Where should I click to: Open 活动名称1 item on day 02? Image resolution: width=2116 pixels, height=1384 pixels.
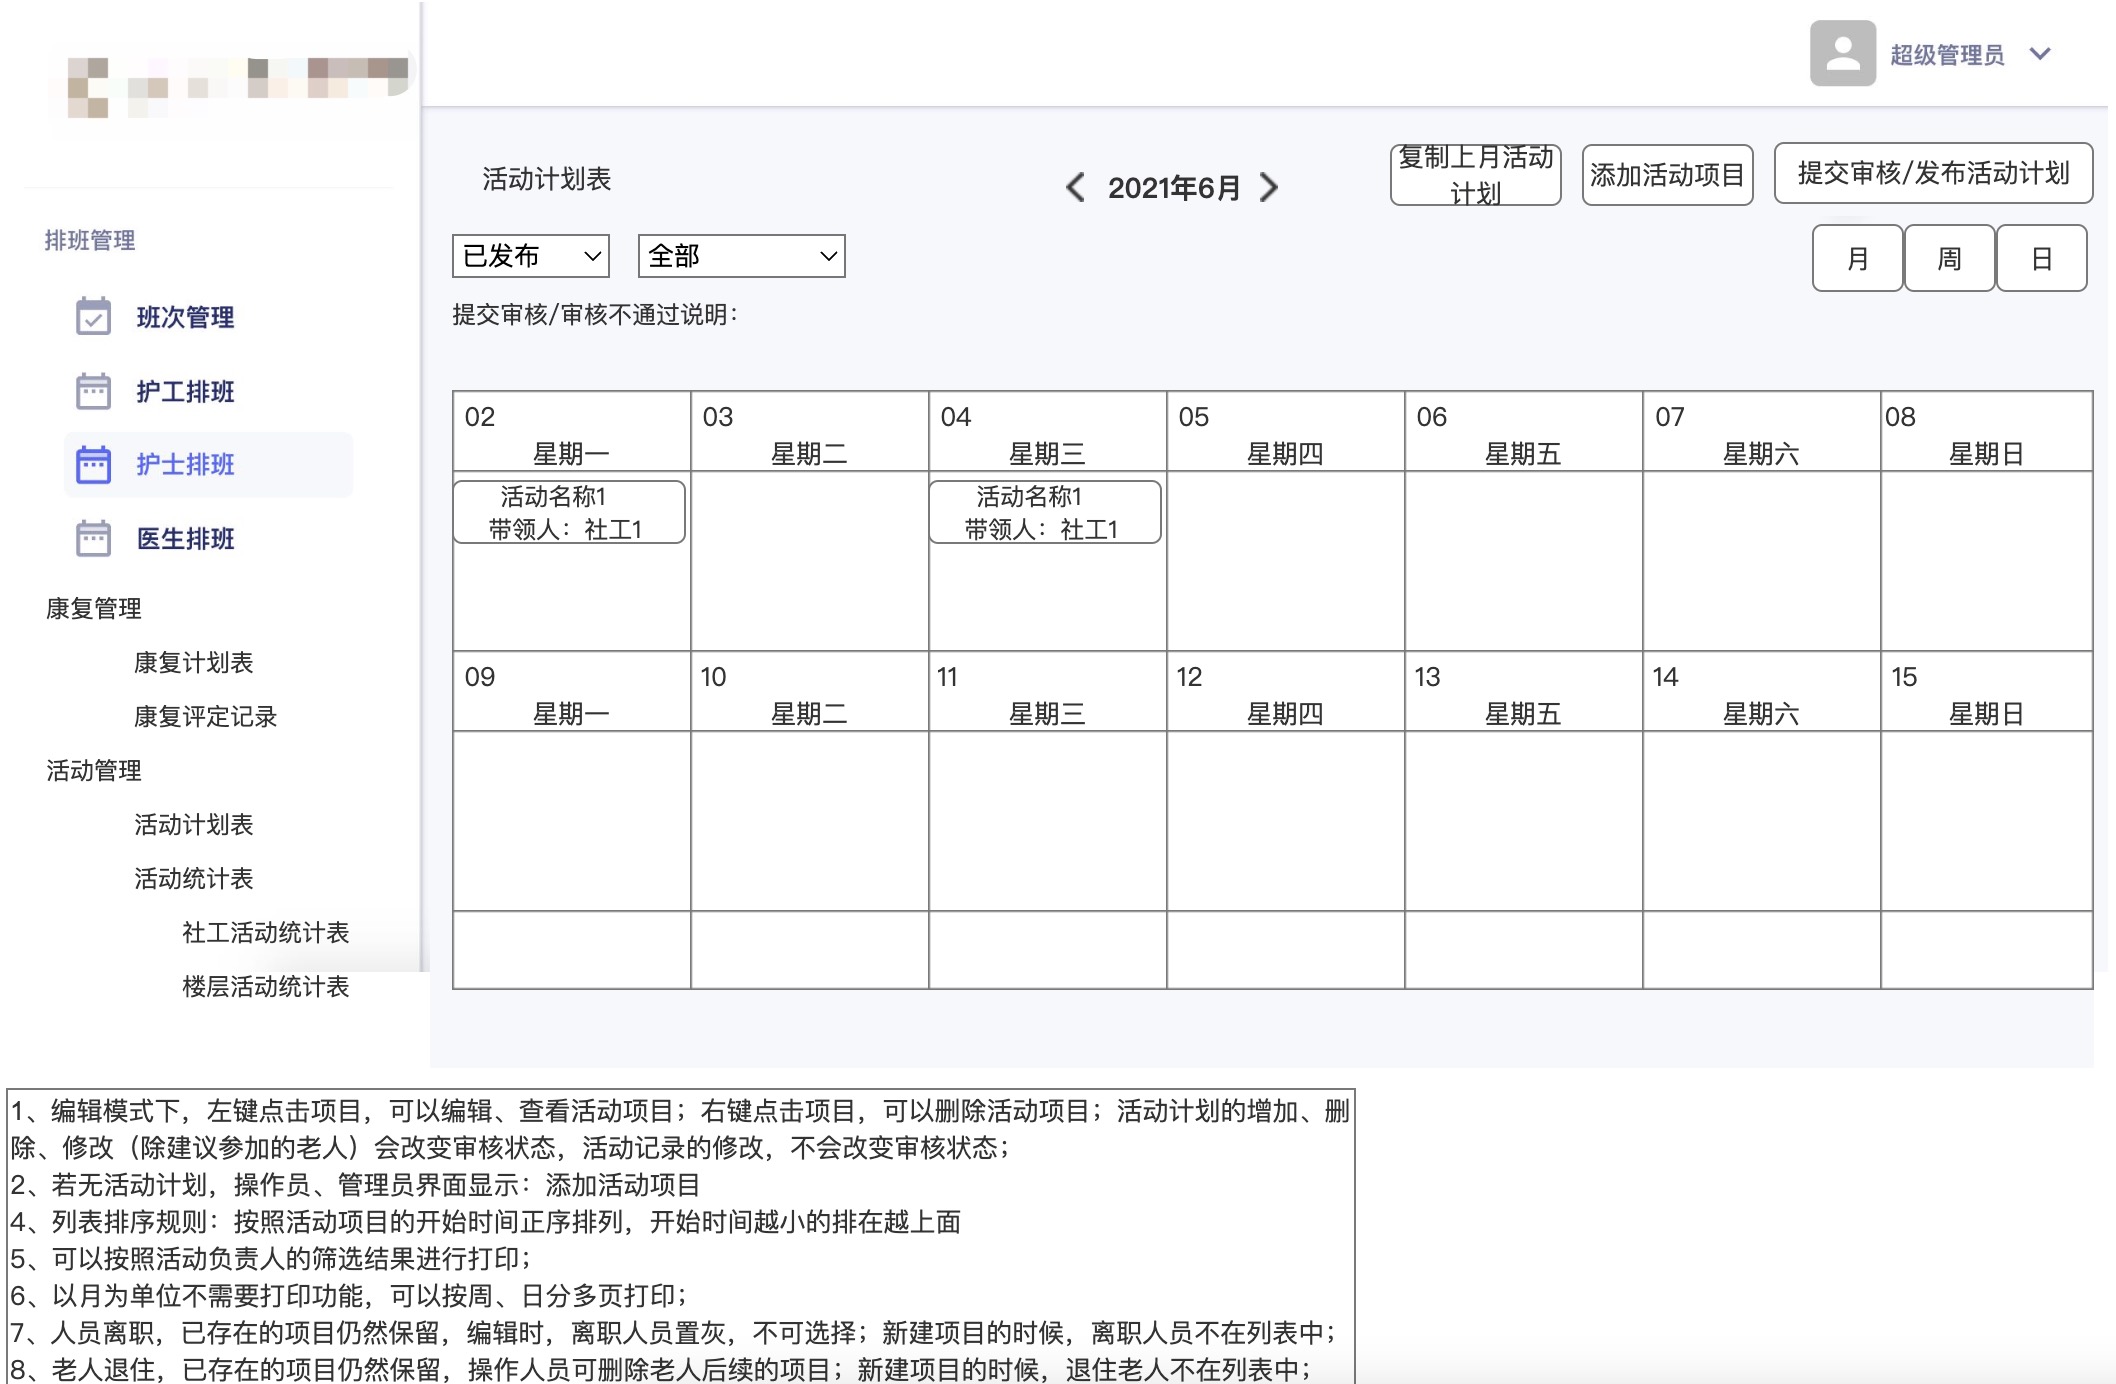click(x=569, y=512)
